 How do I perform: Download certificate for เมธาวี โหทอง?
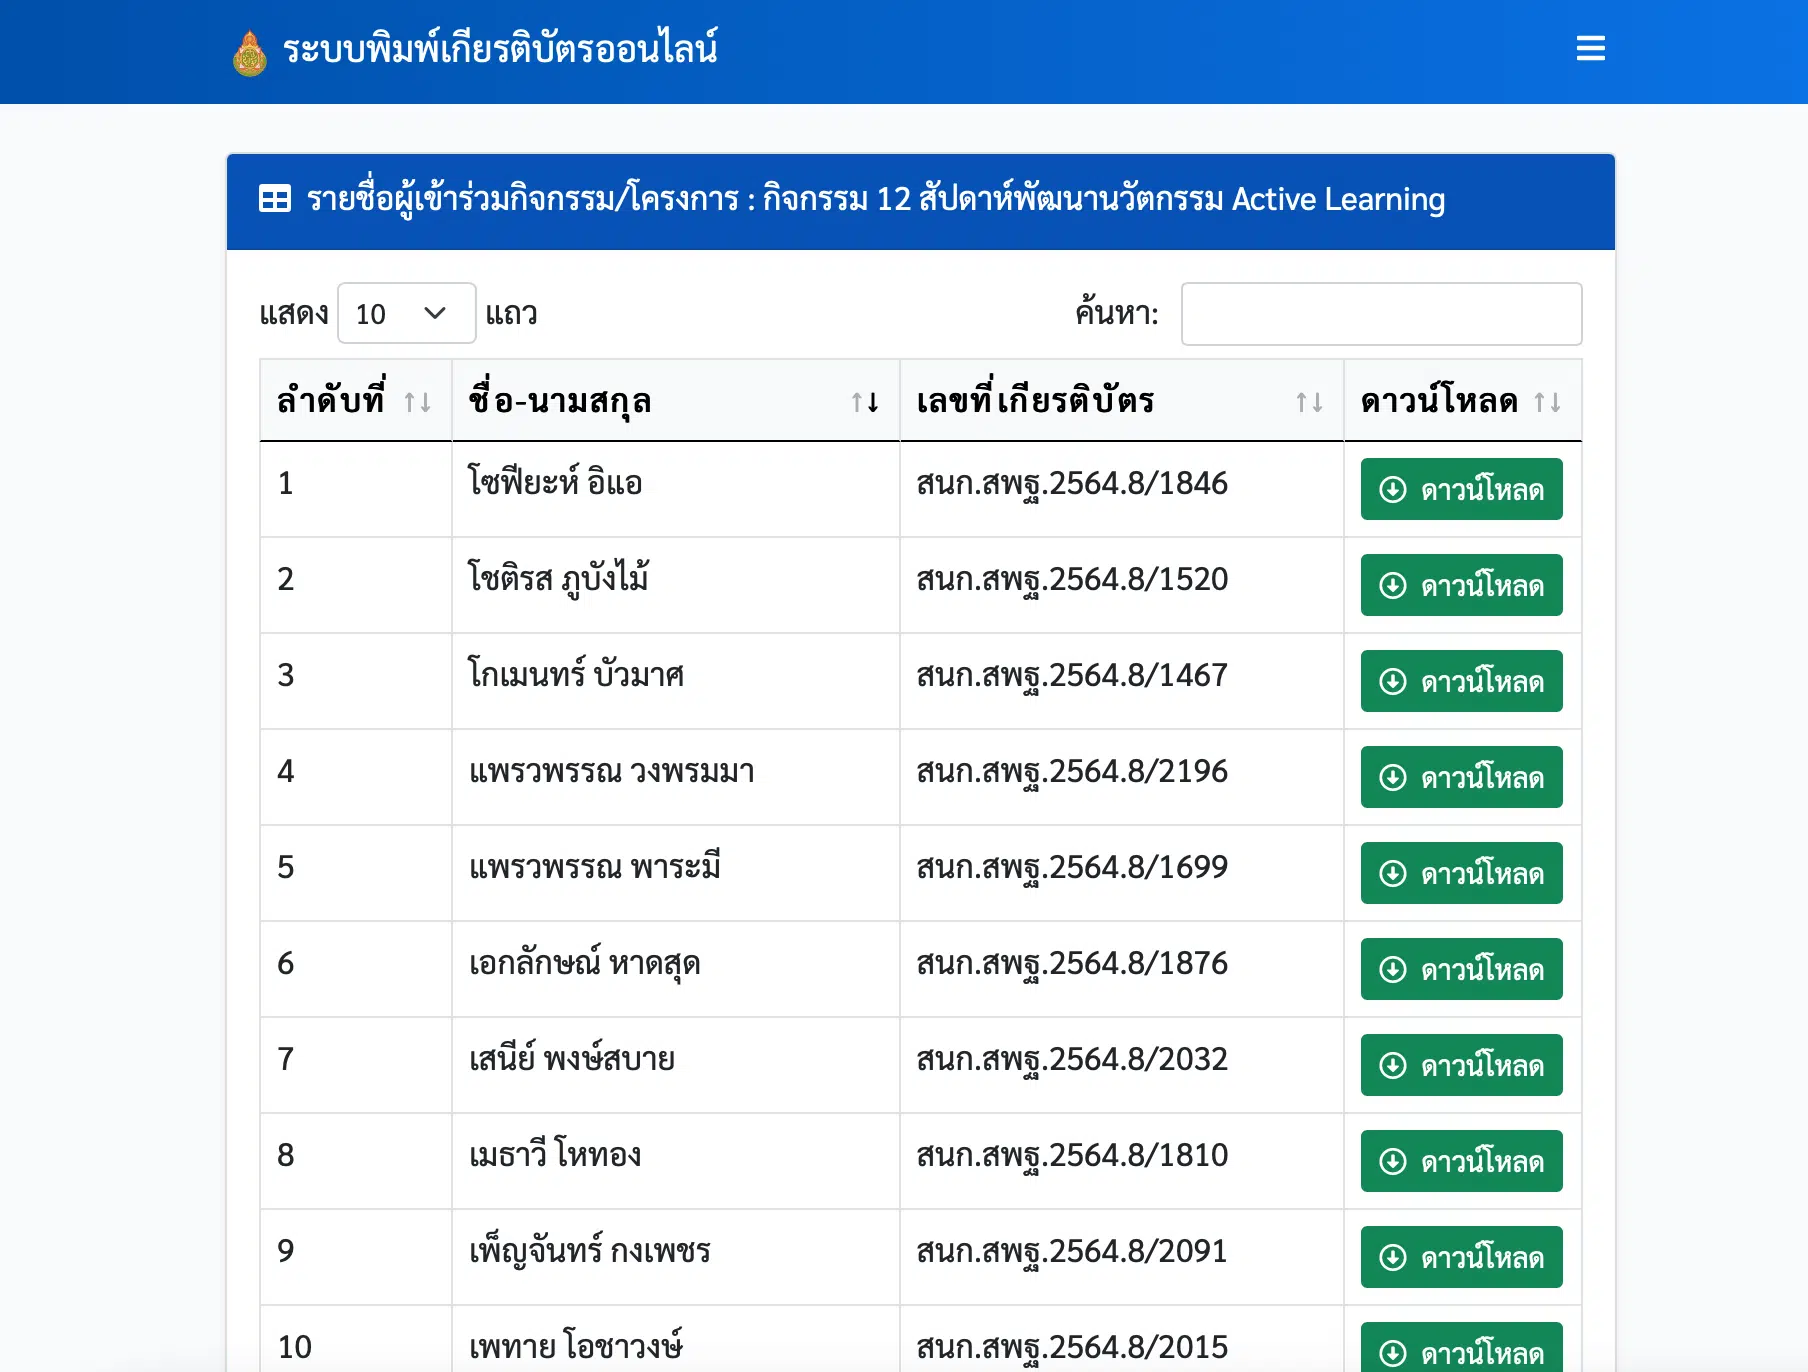1461,1161
